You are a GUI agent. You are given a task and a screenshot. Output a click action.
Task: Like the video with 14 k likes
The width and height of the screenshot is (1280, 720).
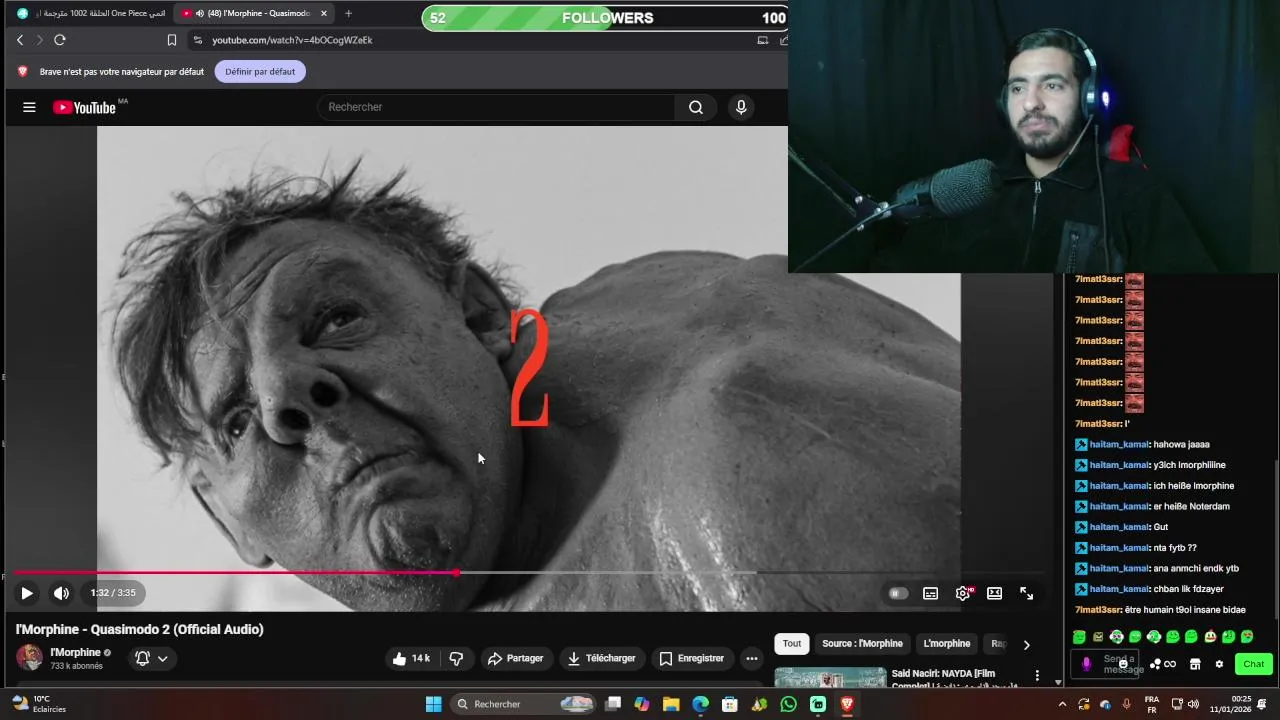411,658
